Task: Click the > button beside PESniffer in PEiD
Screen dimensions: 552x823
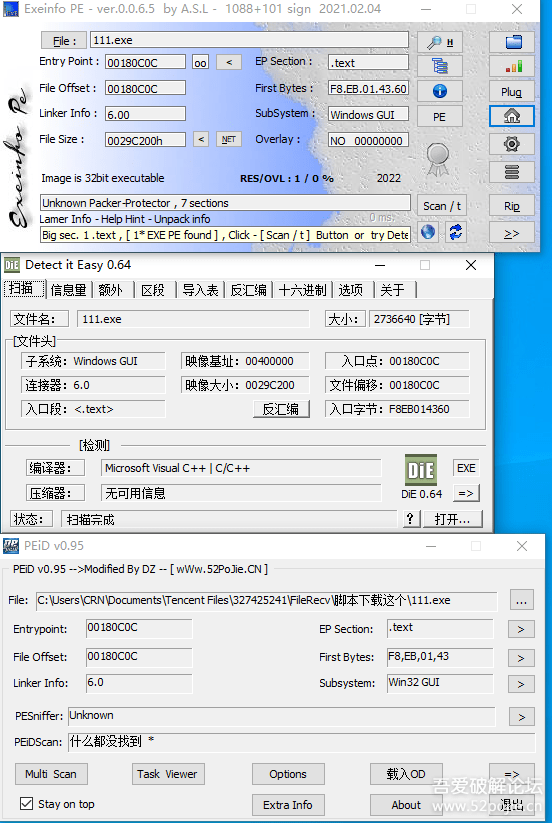Action: (522, 716)
